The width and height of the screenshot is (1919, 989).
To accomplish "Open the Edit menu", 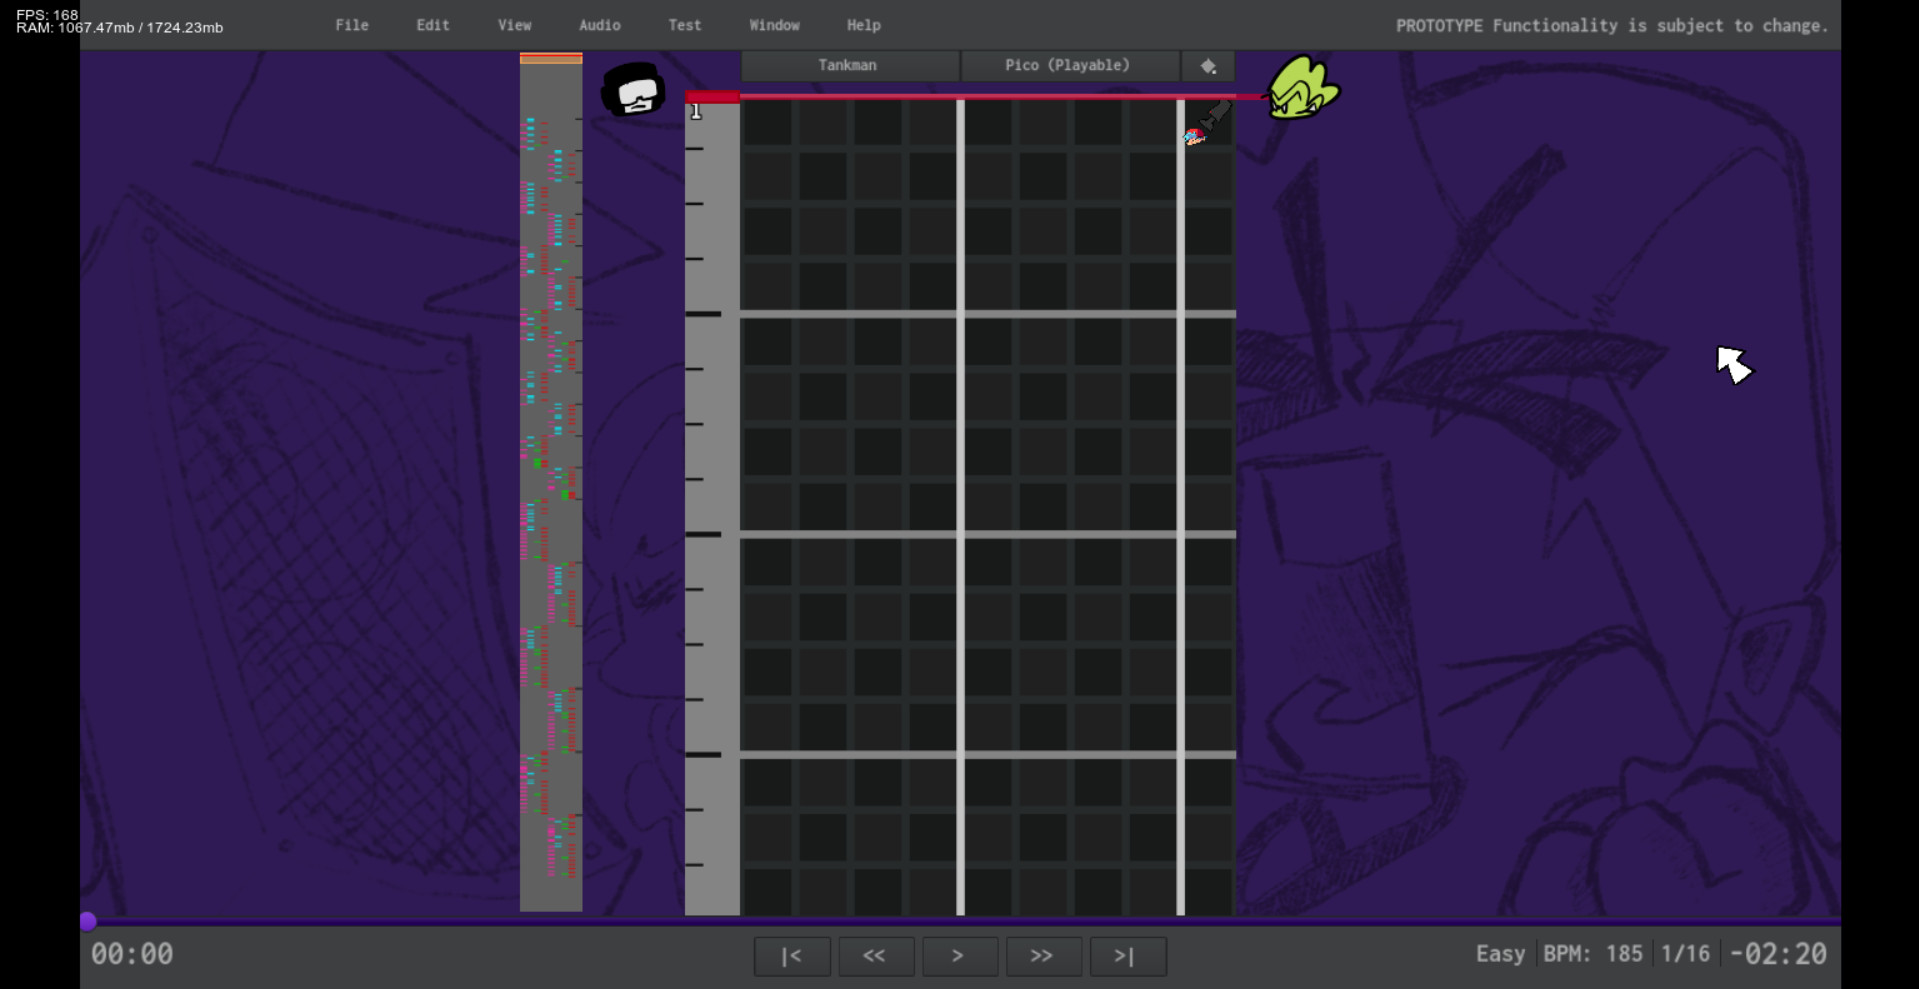I will point(433,25).
